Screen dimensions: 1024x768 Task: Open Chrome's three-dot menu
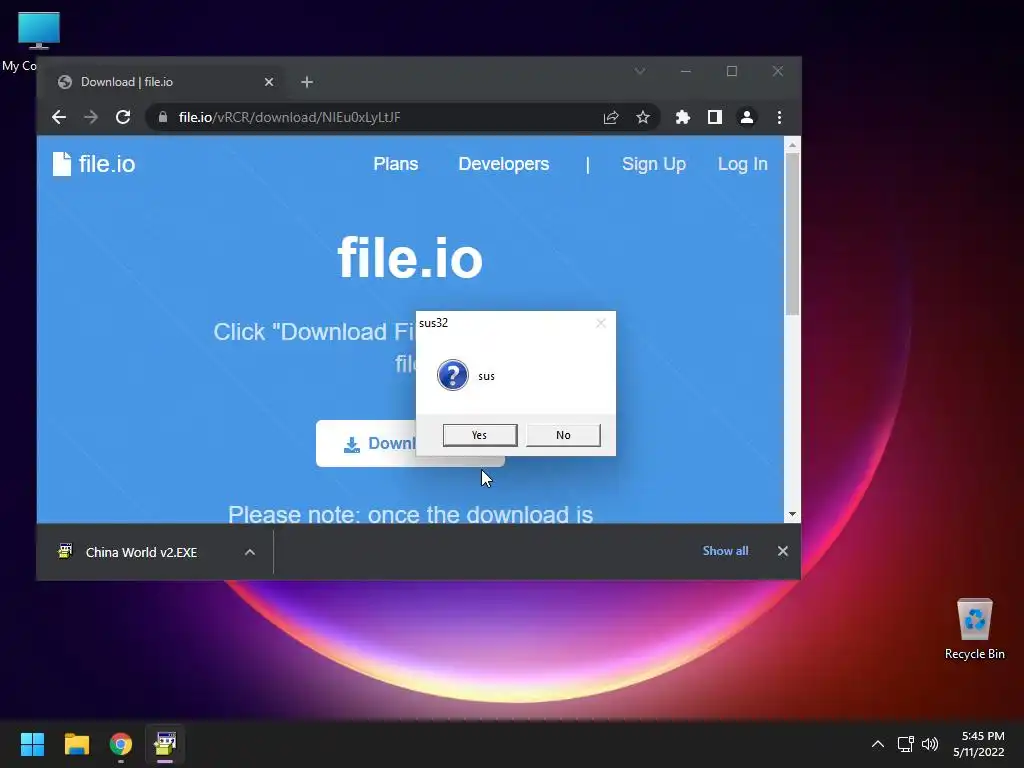(x=779, y=118)
